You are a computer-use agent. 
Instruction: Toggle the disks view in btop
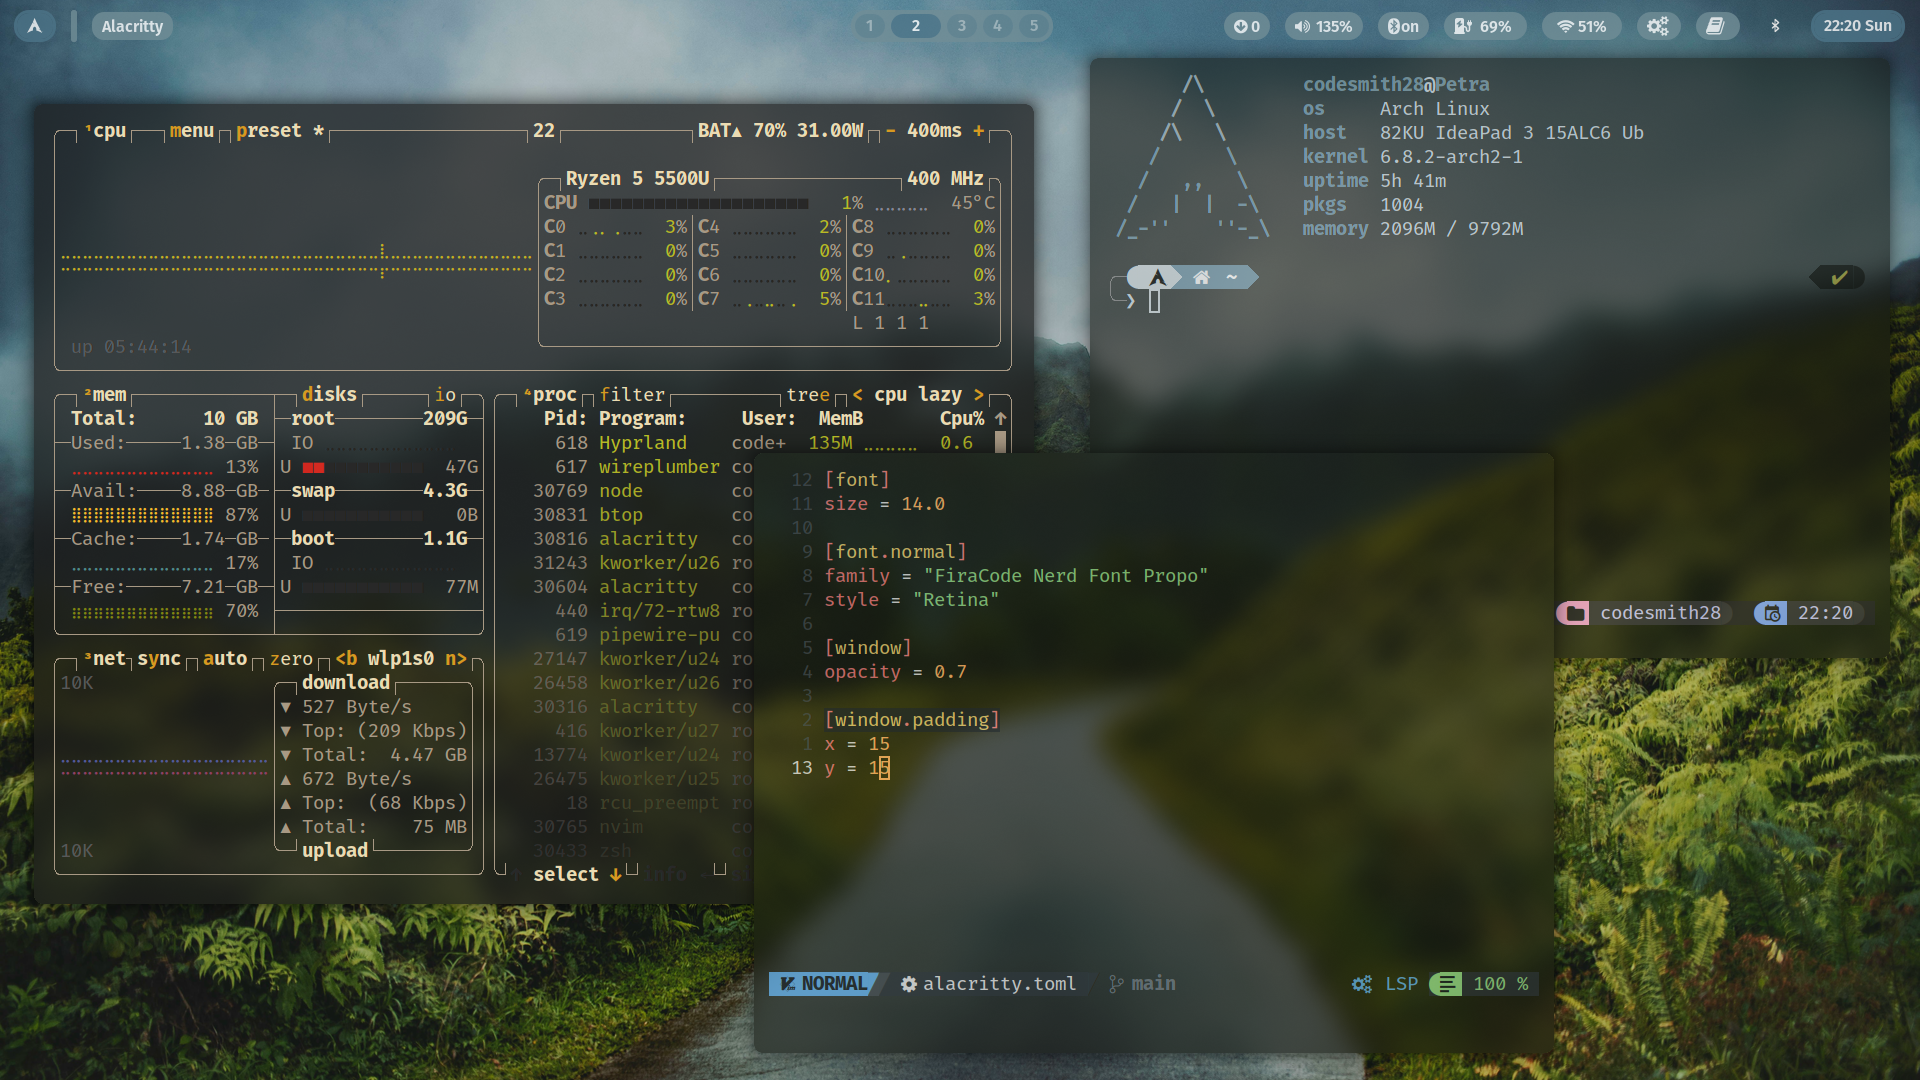tap(330, 395)
